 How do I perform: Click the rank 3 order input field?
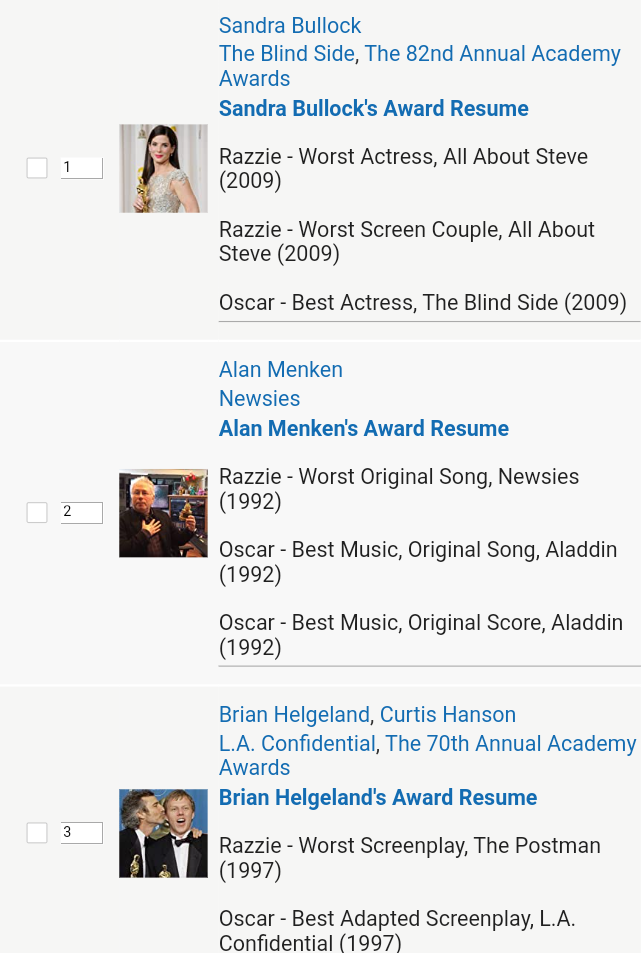pyautogui.click(x=82, y=833)
